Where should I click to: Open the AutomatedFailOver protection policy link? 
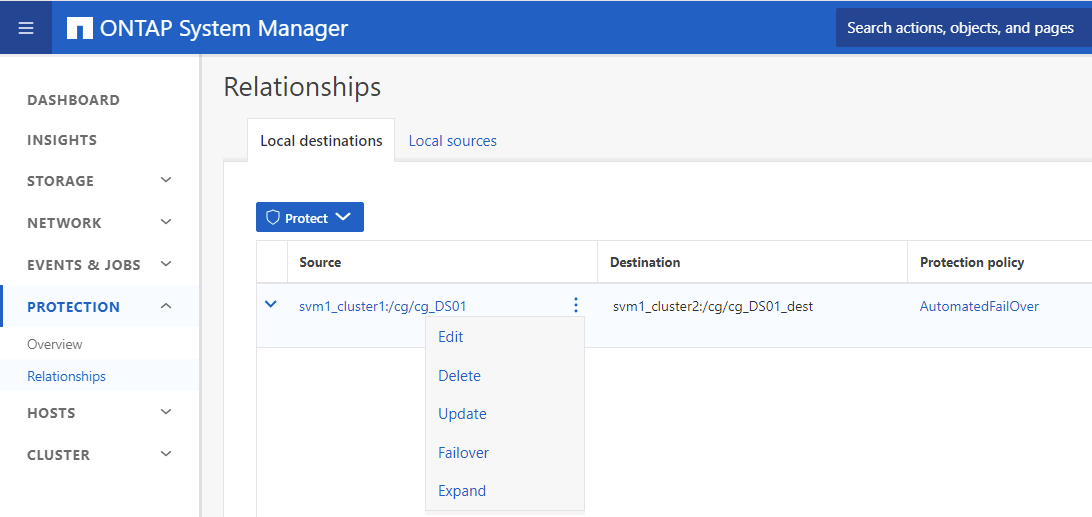[x=979, y=307]
